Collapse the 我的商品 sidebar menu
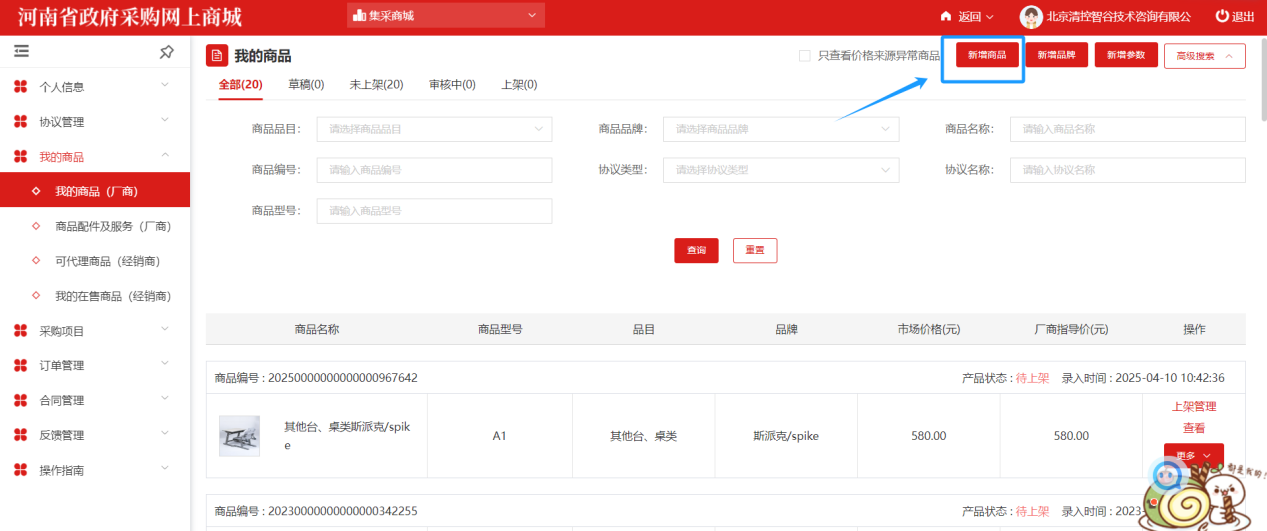1267x531 pixels. 95,157
